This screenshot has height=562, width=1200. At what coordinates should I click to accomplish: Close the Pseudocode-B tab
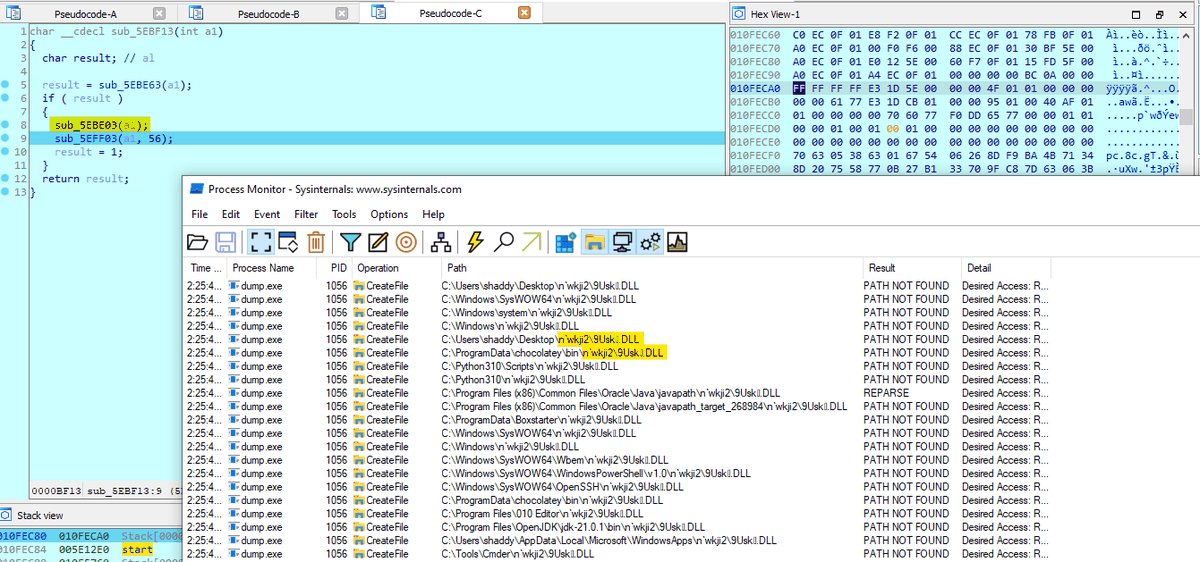[x=342, y=14]
